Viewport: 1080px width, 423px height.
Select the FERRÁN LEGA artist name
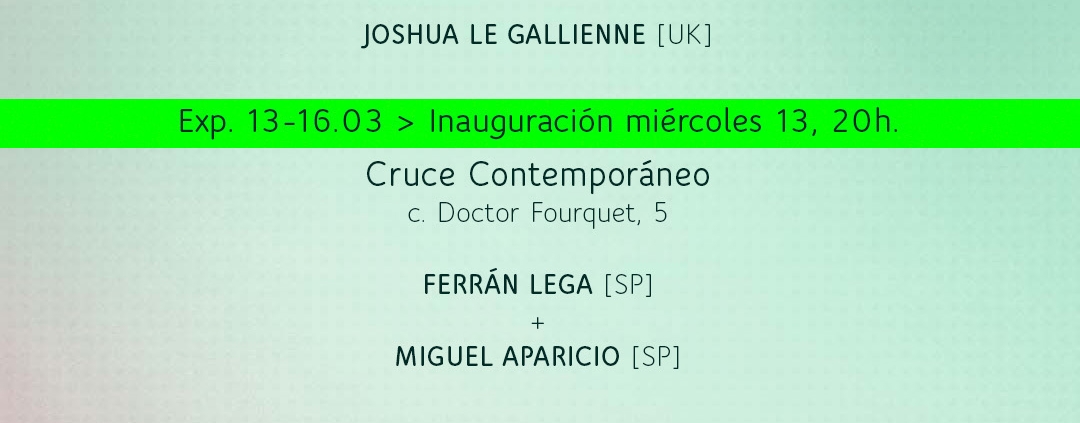(x=508, y=285)
